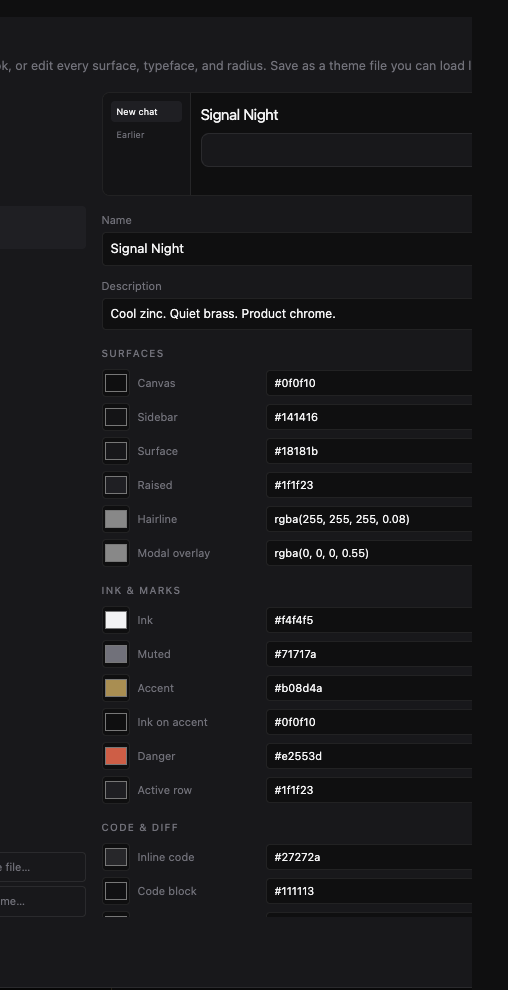Edit the Modal overlay rgba value

[369, 554]
